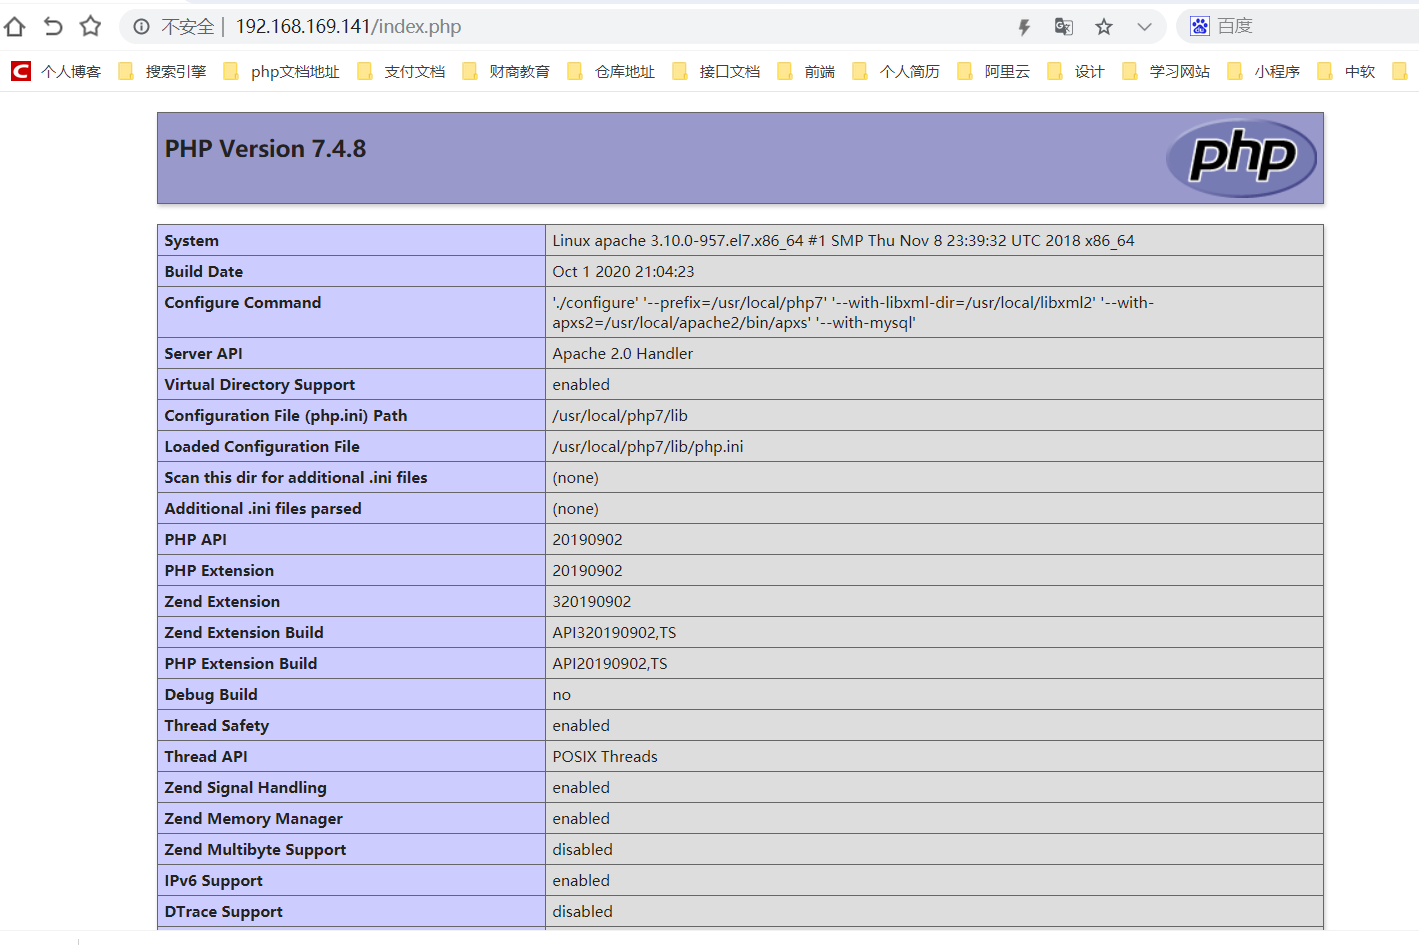Click the PHP logo image
The image size is (1419, 945).
coord(1241,157)
